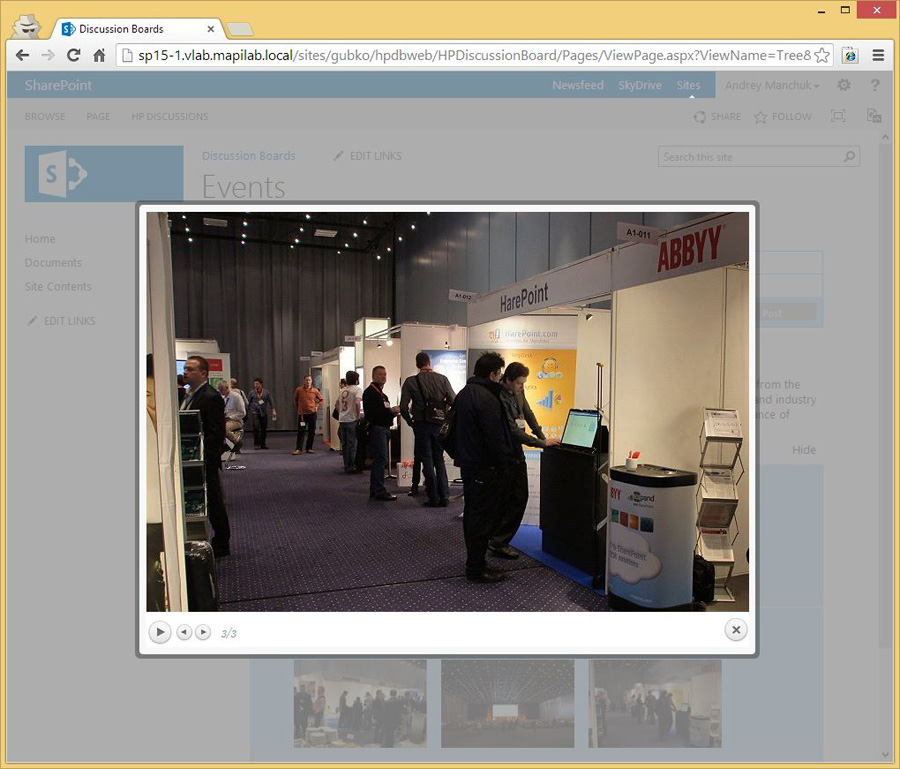Click the SharePoint site logo

tap(104, 174)
